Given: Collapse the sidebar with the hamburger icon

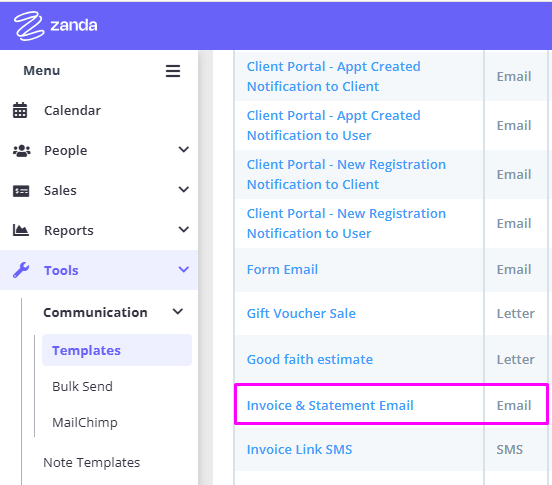Looking at the screenshot, I should coord(173,71).
